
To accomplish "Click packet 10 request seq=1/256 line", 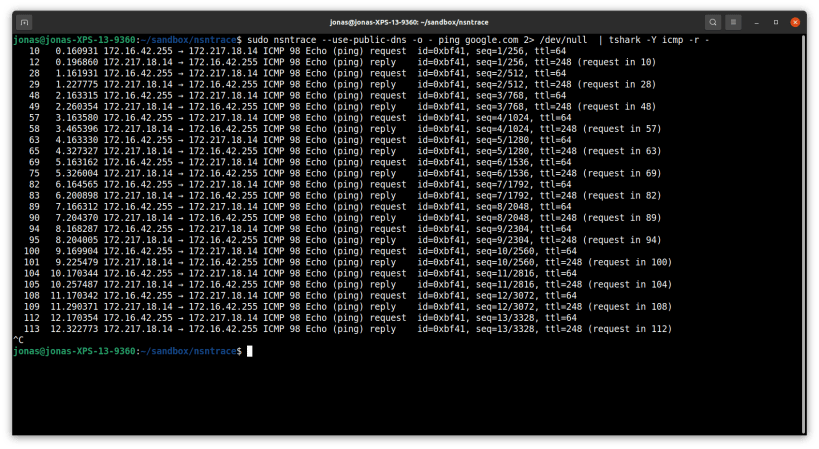I will 297,51.
